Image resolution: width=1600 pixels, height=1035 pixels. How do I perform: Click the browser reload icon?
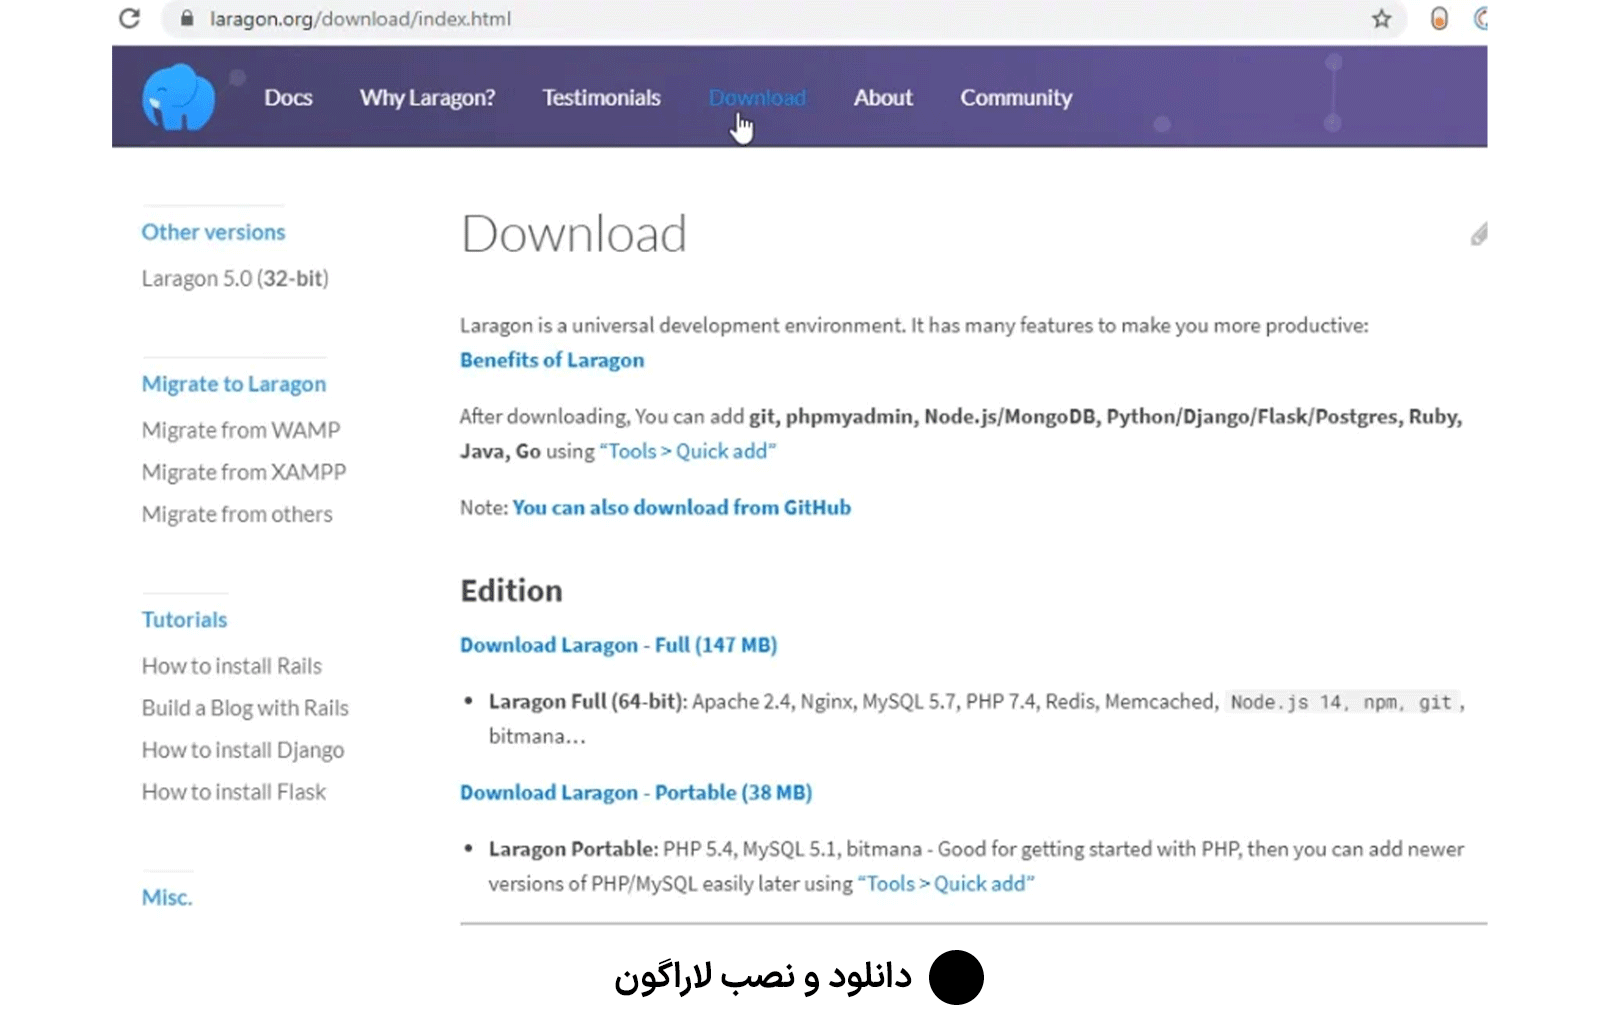pos(129,18)
